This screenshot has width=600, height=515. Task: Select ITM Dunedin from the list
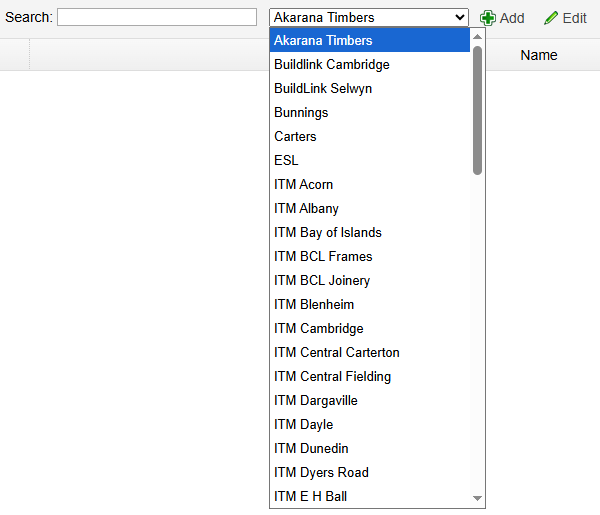311,449
